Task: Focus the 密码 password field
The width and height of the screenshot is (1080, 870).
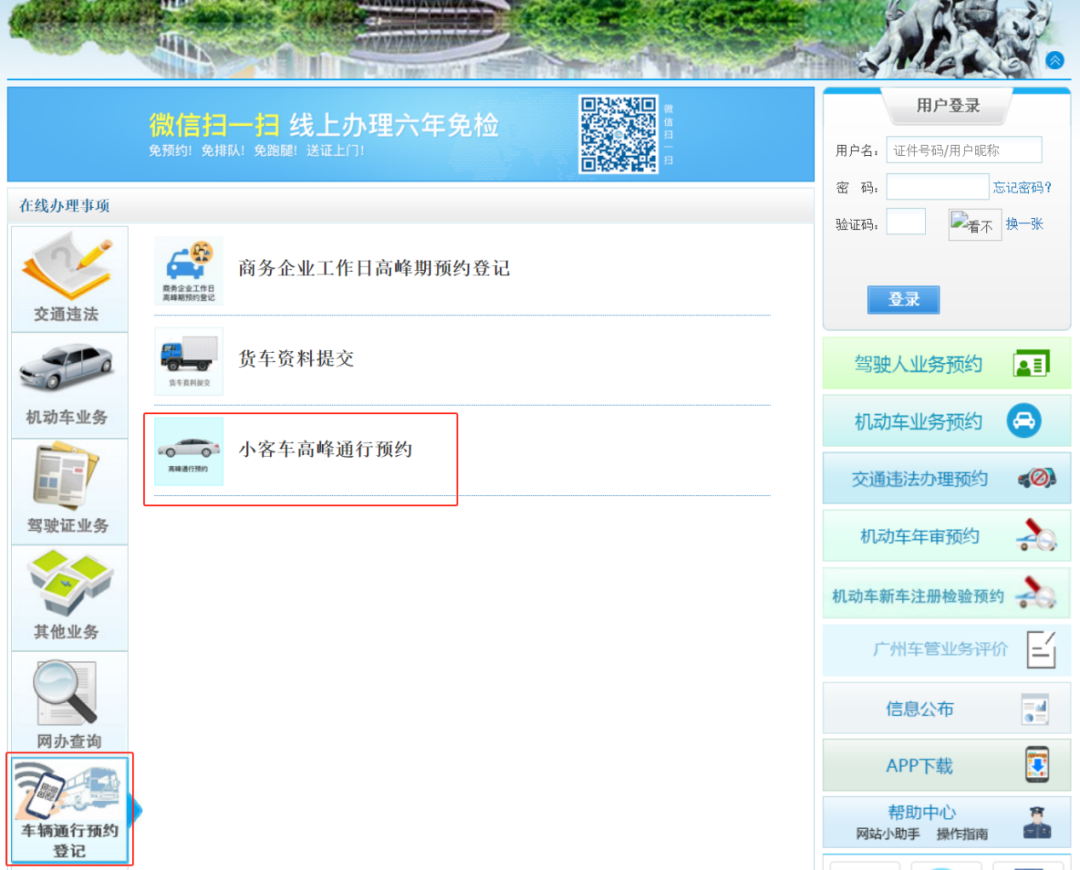Action: [x=937, y=187]
